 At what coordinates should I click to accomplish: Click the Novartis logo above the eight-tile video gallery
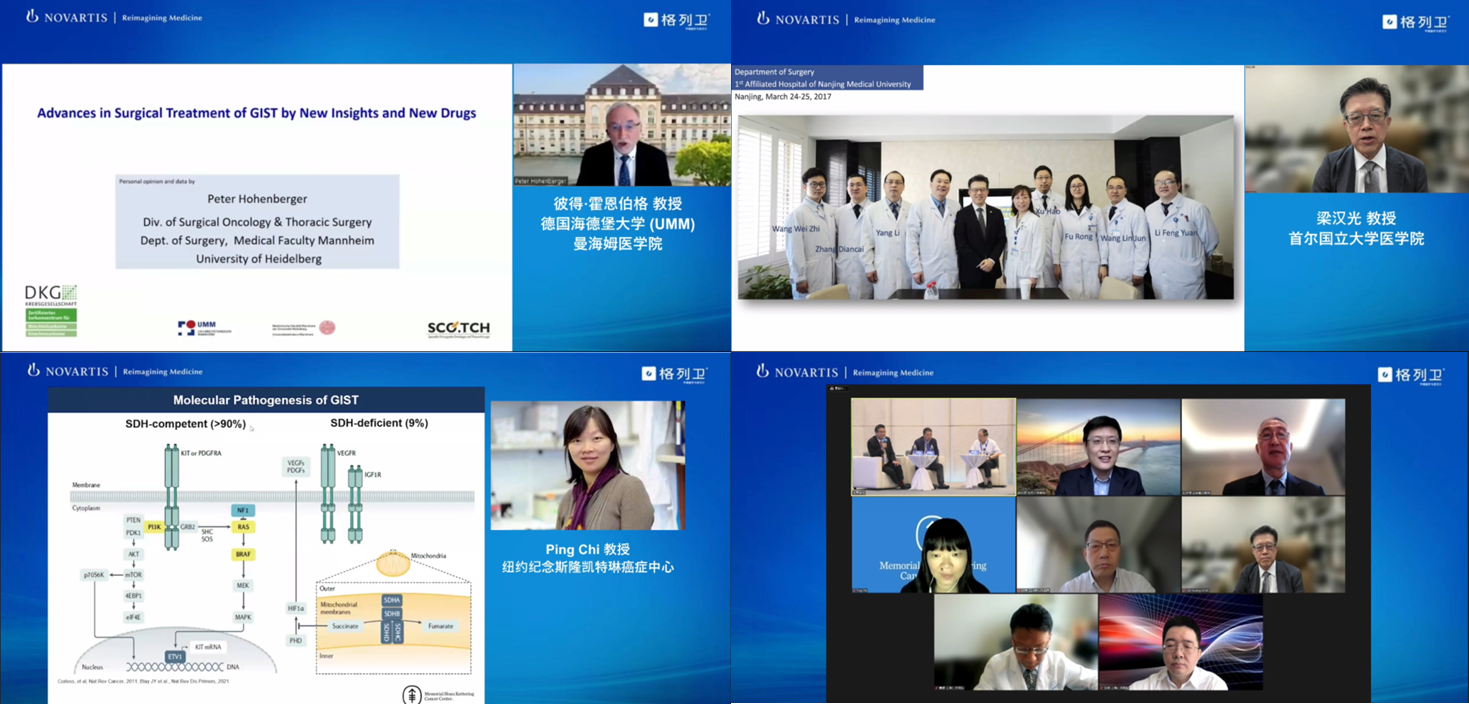(x=846, y=372)
